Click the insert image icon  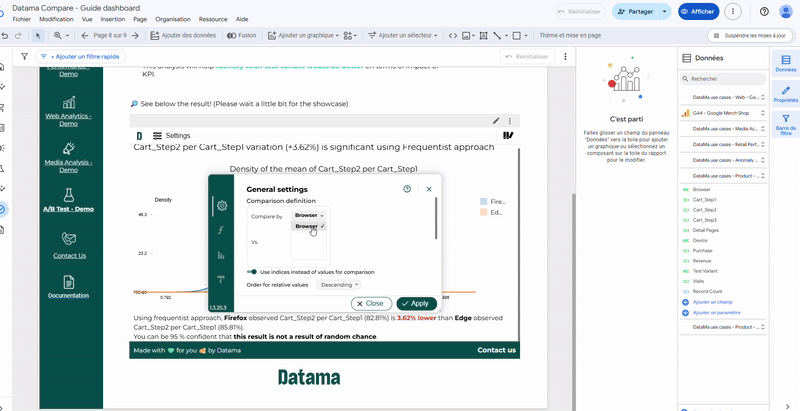pyautogui.click(x=466, y=36)
